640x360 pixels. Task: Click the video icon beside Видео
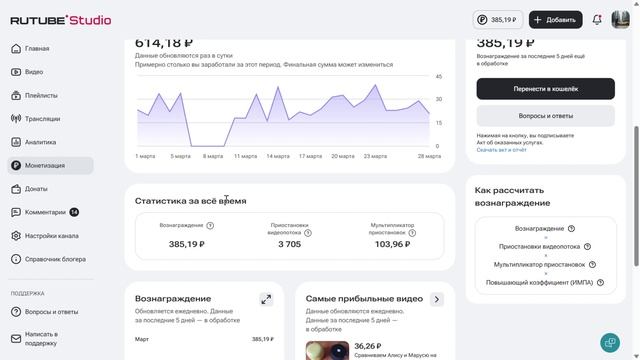16,72
